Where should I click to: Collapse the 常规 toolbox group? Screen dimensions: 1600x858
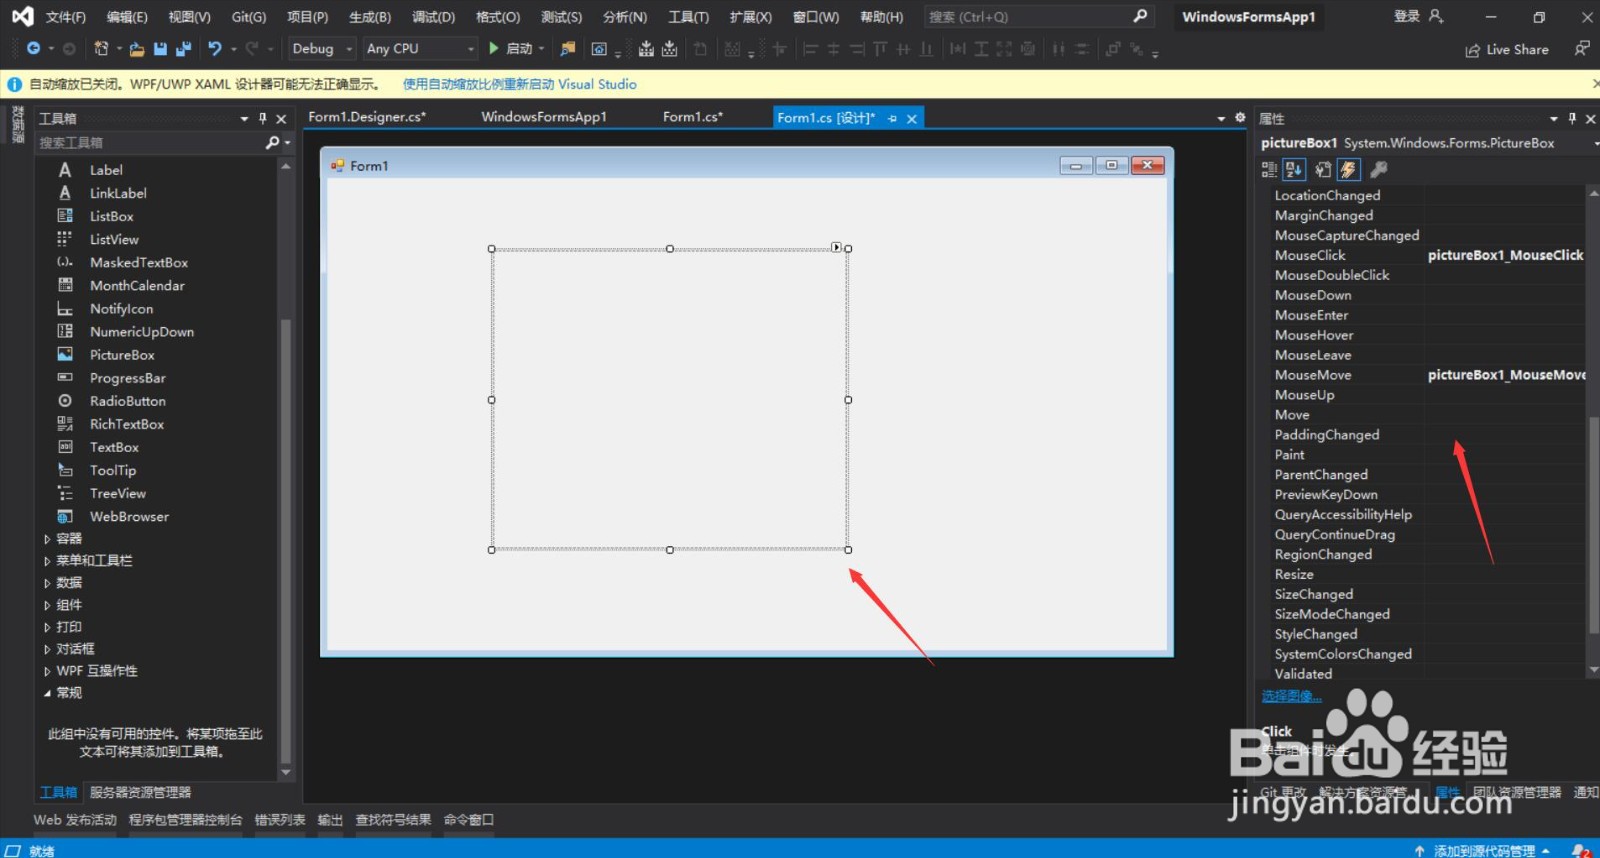click(47, 693)
